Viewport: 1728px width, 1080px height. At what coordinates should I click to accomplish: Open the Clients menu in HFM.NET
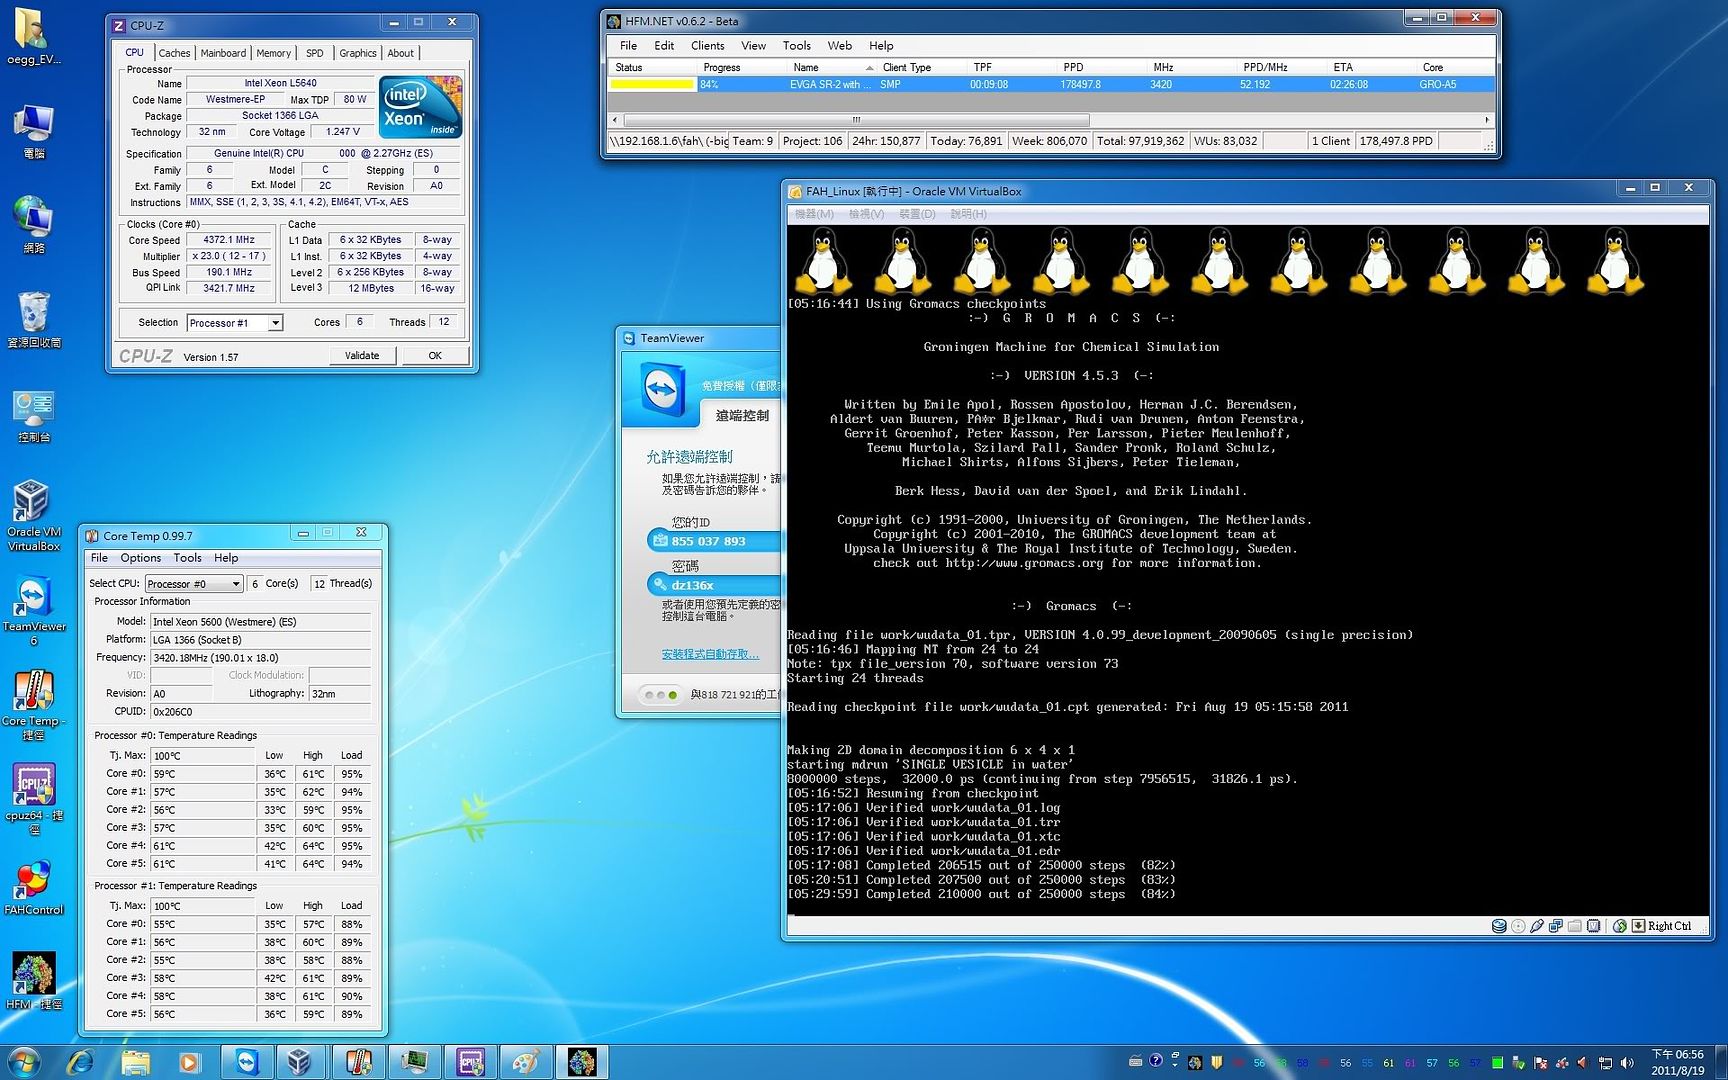click(x=707, y=46)
